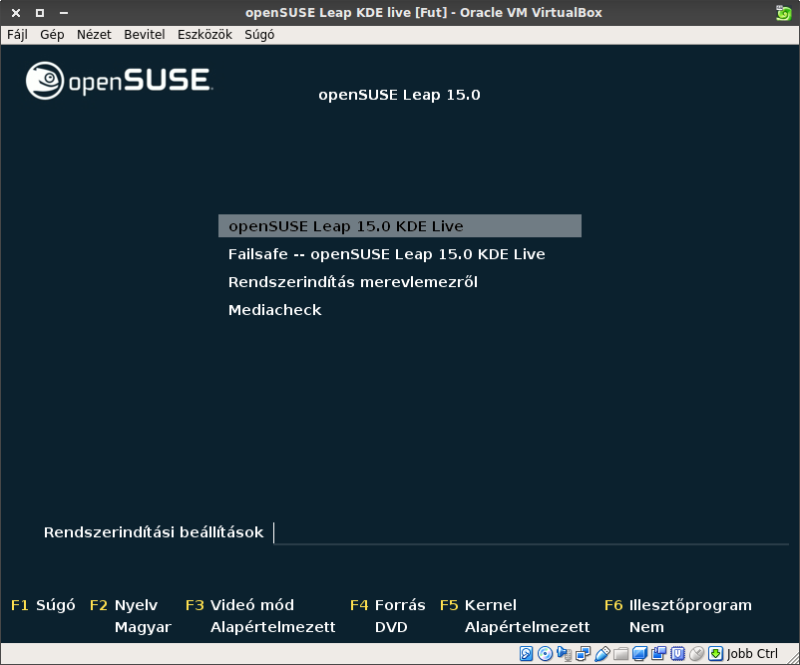Click the mouse integration status icon

[x=696, y=653]
